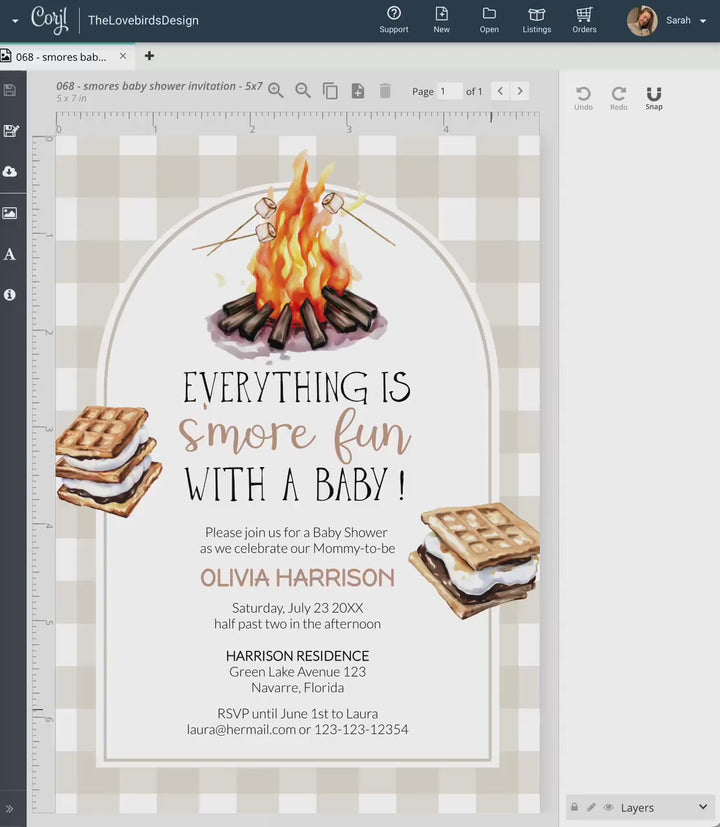
Task: Click the Save As icon in sidebar
Action: click(10, 131)
